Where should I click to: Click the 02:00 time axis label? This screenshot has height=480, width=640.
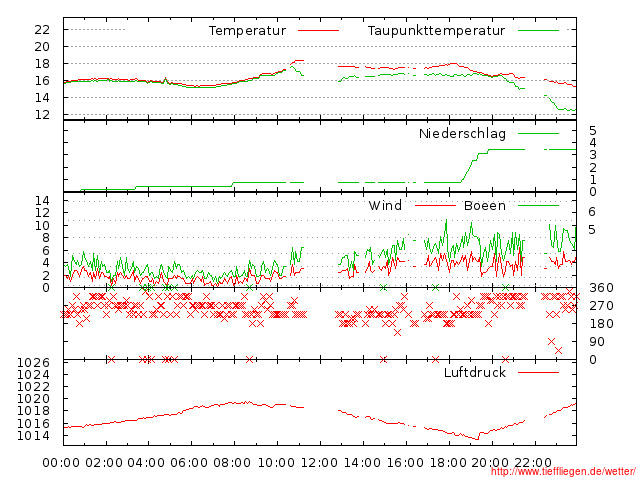point(104,463)
